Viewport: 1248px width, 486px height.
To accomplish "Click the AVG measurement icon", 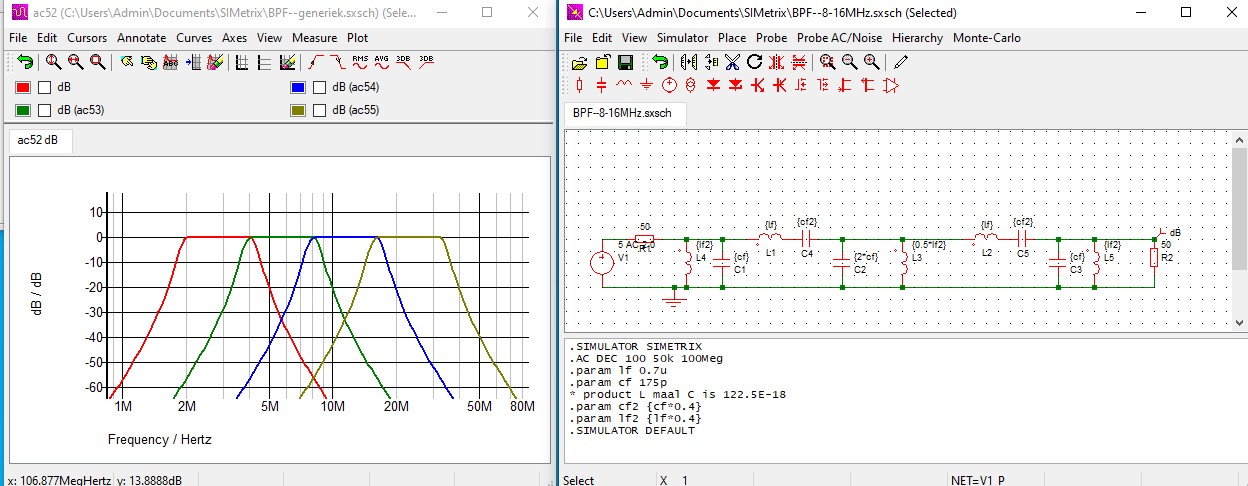I will point(381,61).
